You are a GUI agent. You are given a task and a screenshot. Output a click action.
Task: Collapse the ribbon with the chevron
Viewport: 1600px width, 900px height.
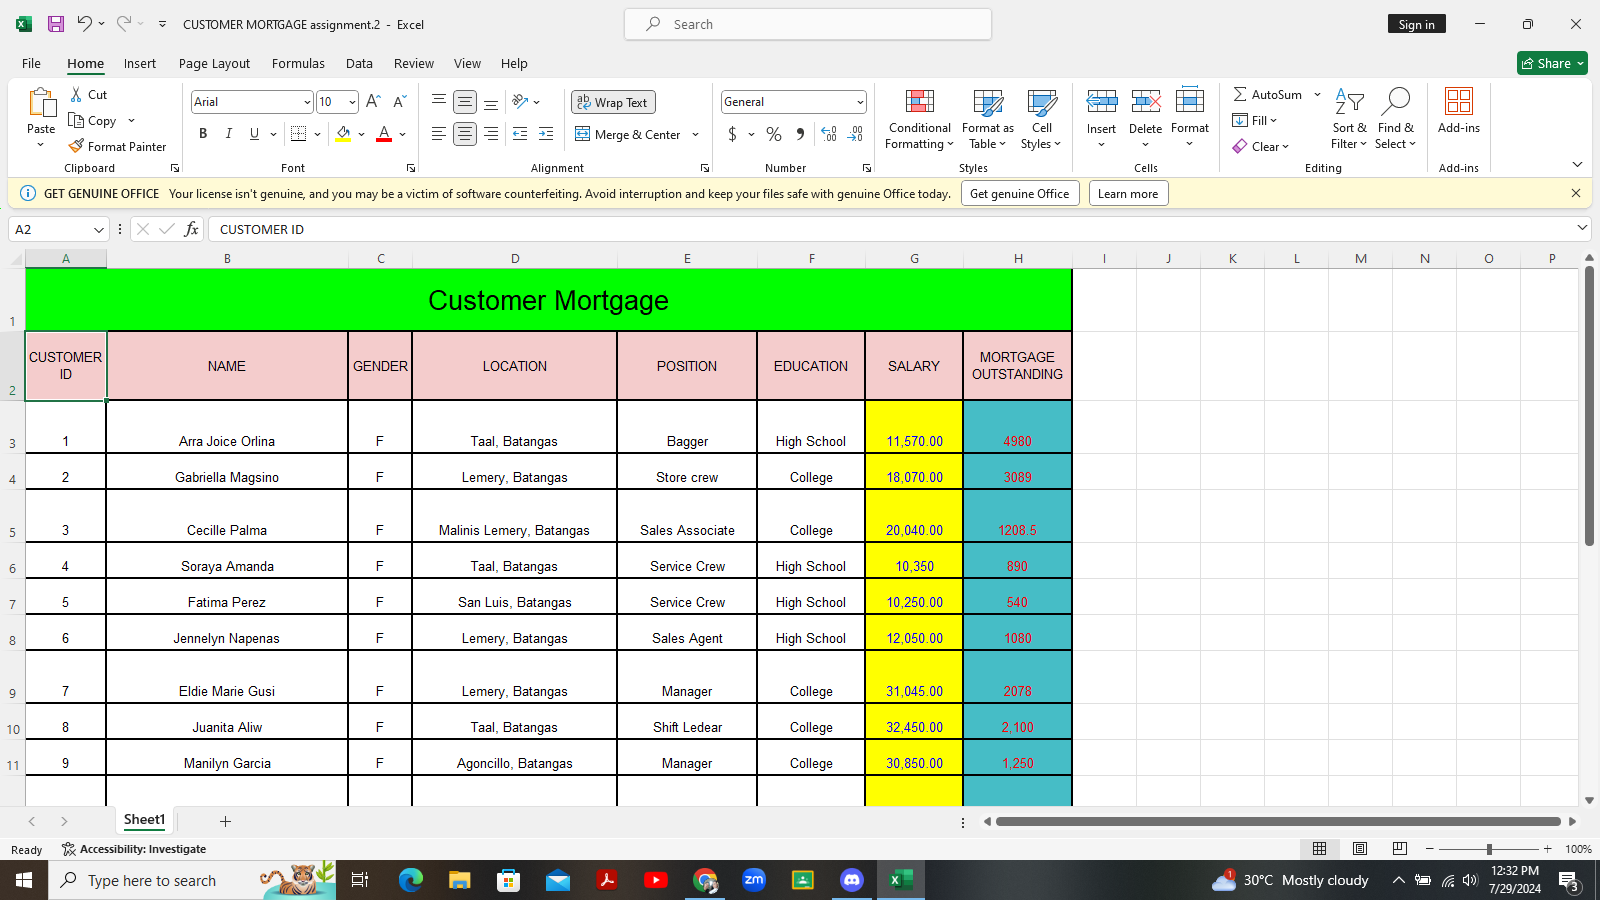click(x=1577, y=165)
